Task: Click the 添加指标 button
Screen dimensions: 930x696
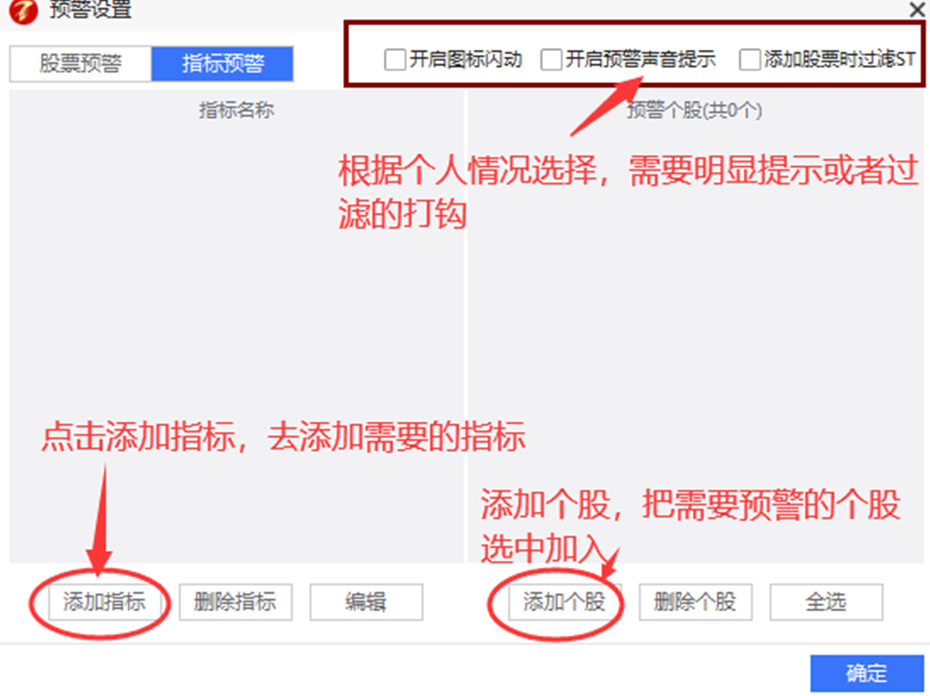Action: coord(104,602)
